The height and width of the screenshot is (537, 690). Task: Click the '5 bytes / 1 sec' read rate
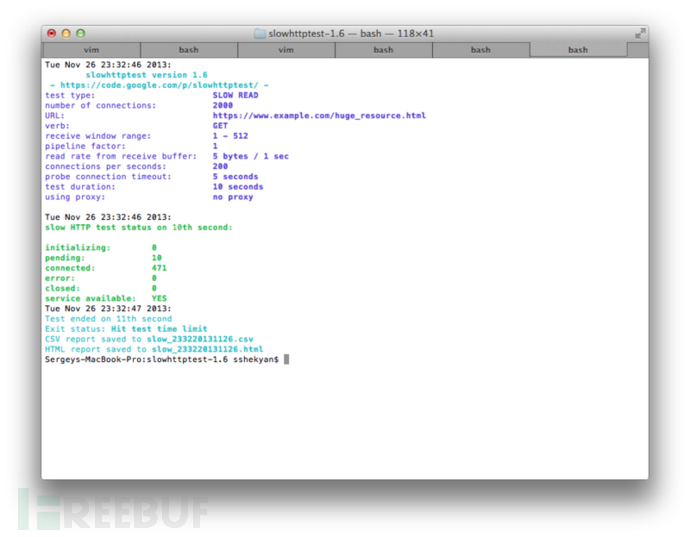click(250, 156)
